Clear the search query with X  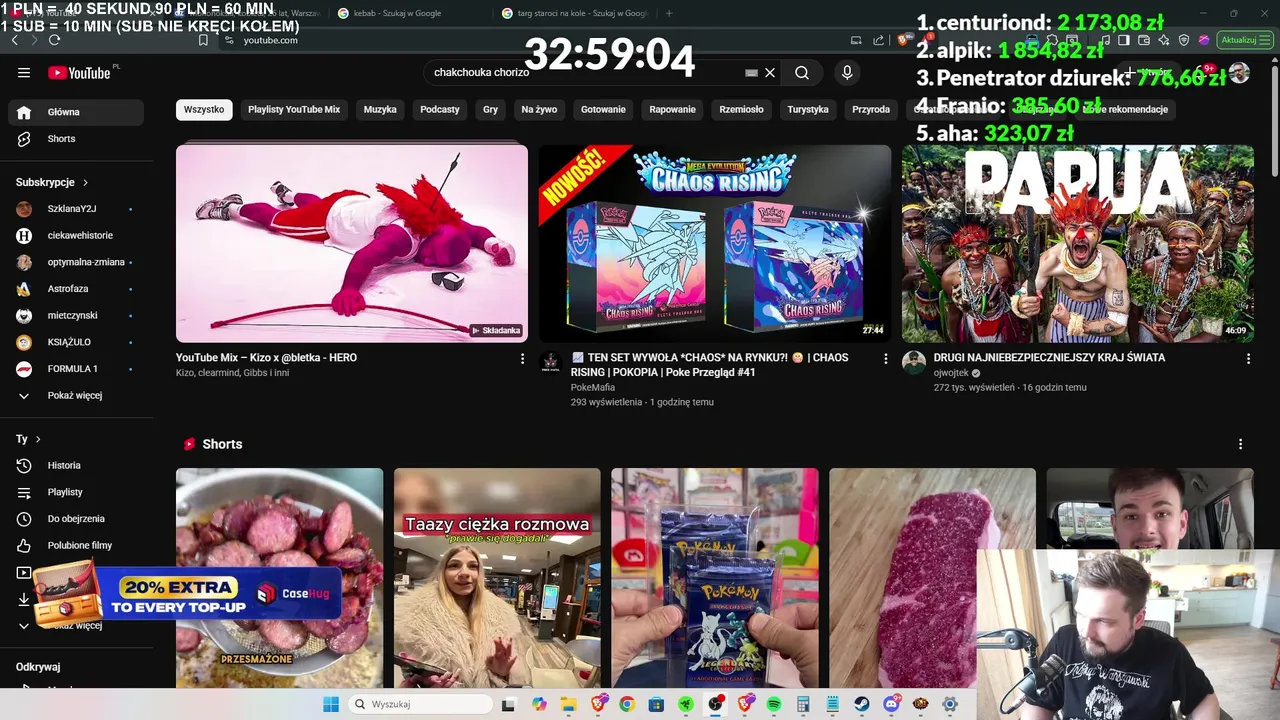(770, 73)
